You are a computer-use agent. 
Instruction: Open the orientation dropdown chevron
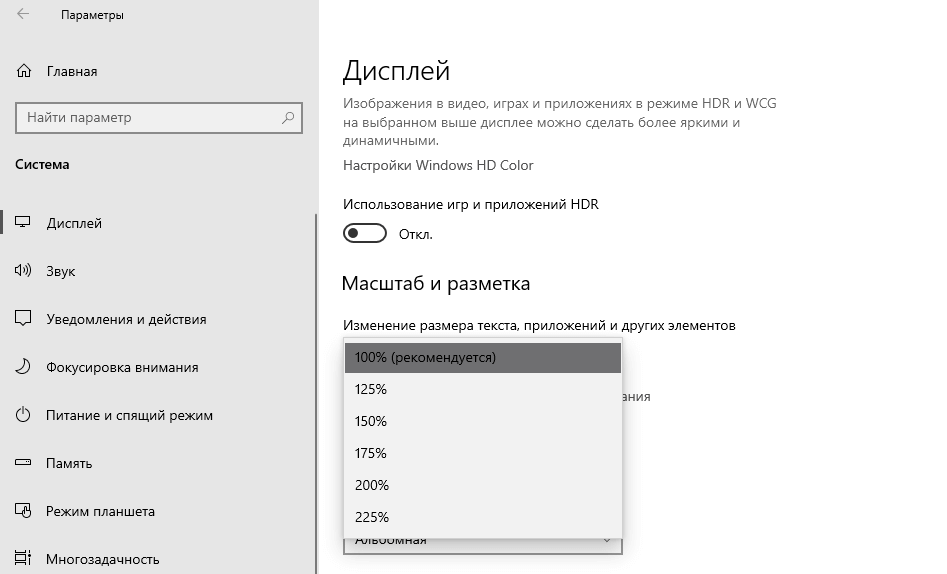click(607, 541)
